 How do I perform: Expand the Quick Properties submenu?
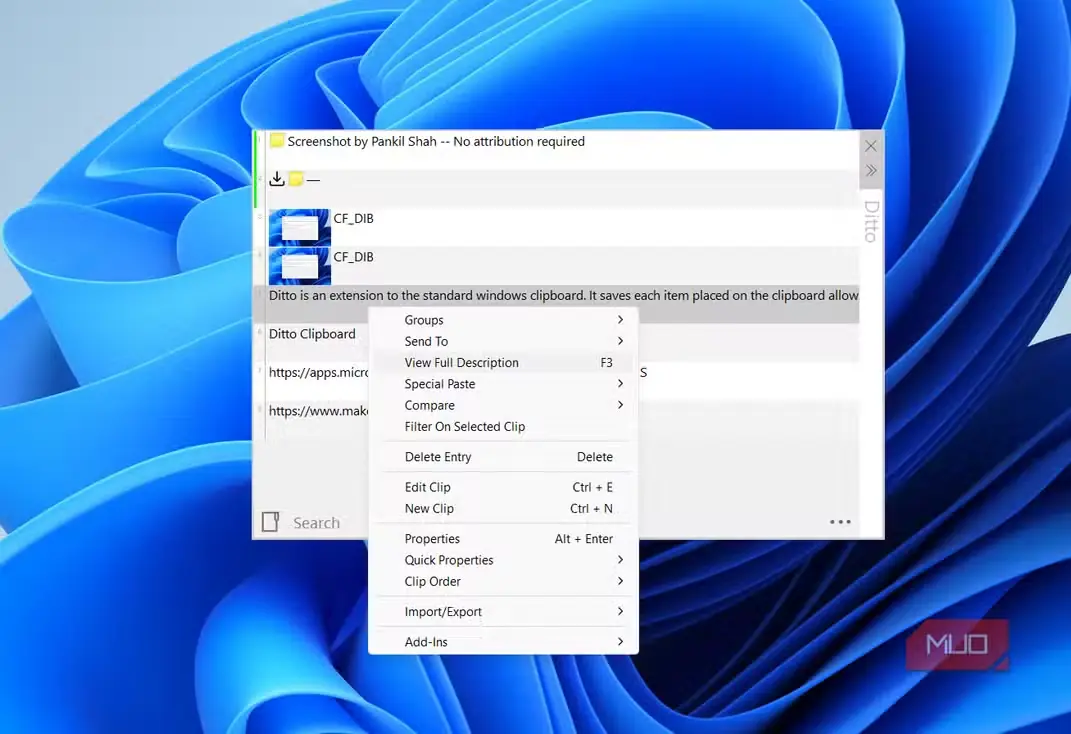(x=503, y=560)
